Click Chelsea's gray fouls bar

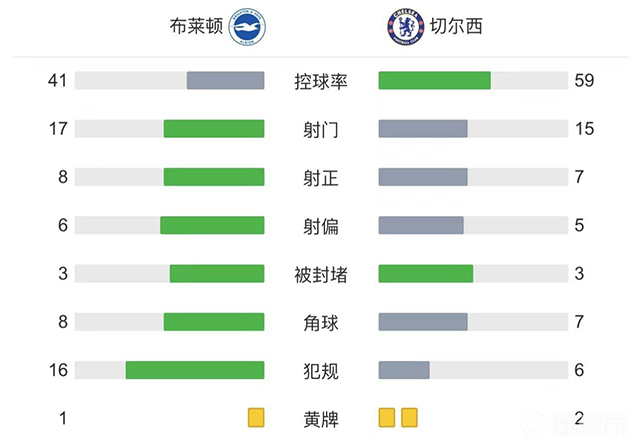click(404, 370)
